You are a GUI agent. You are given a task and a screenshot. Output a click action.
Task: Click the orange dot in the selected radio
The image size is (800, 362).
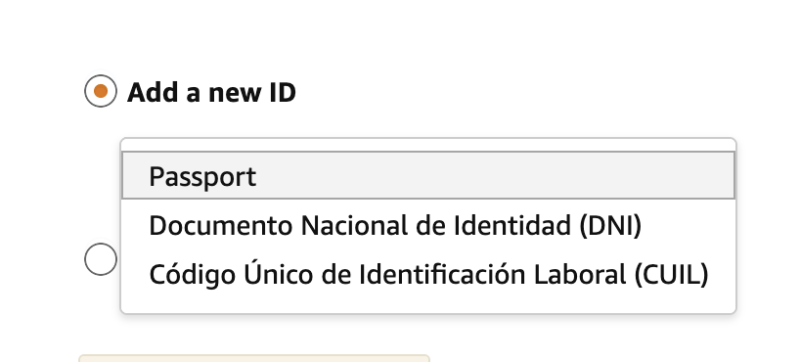(x=101, y=91)
